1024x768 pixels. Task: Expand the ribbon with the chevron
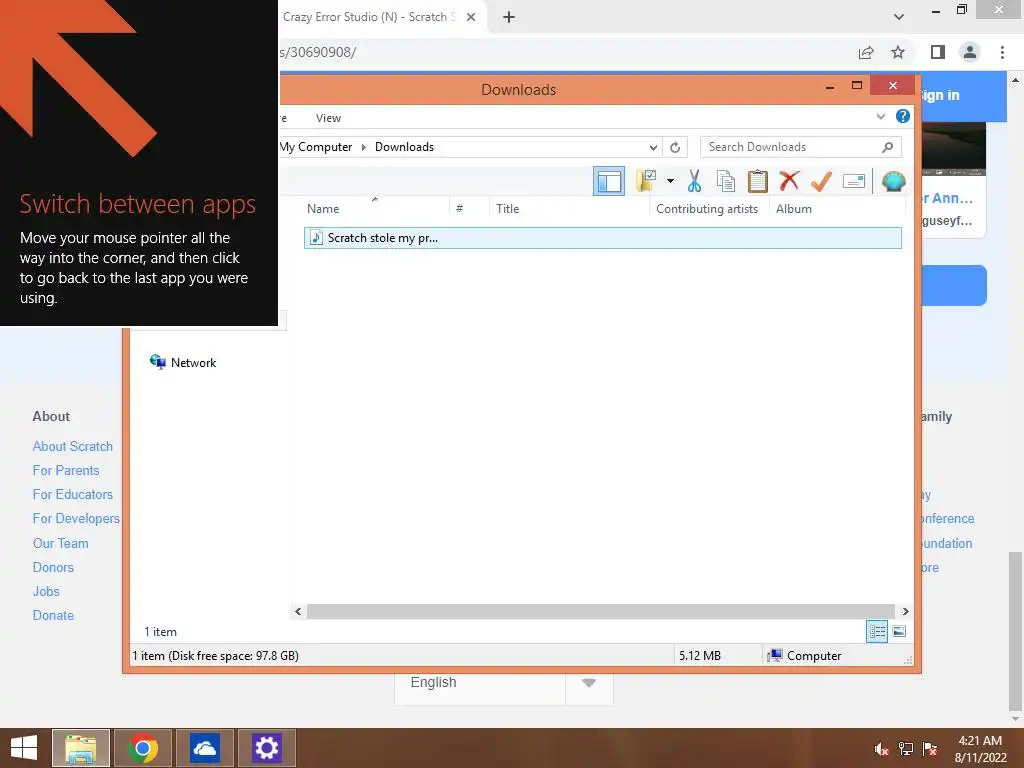(x=880, y=116)
